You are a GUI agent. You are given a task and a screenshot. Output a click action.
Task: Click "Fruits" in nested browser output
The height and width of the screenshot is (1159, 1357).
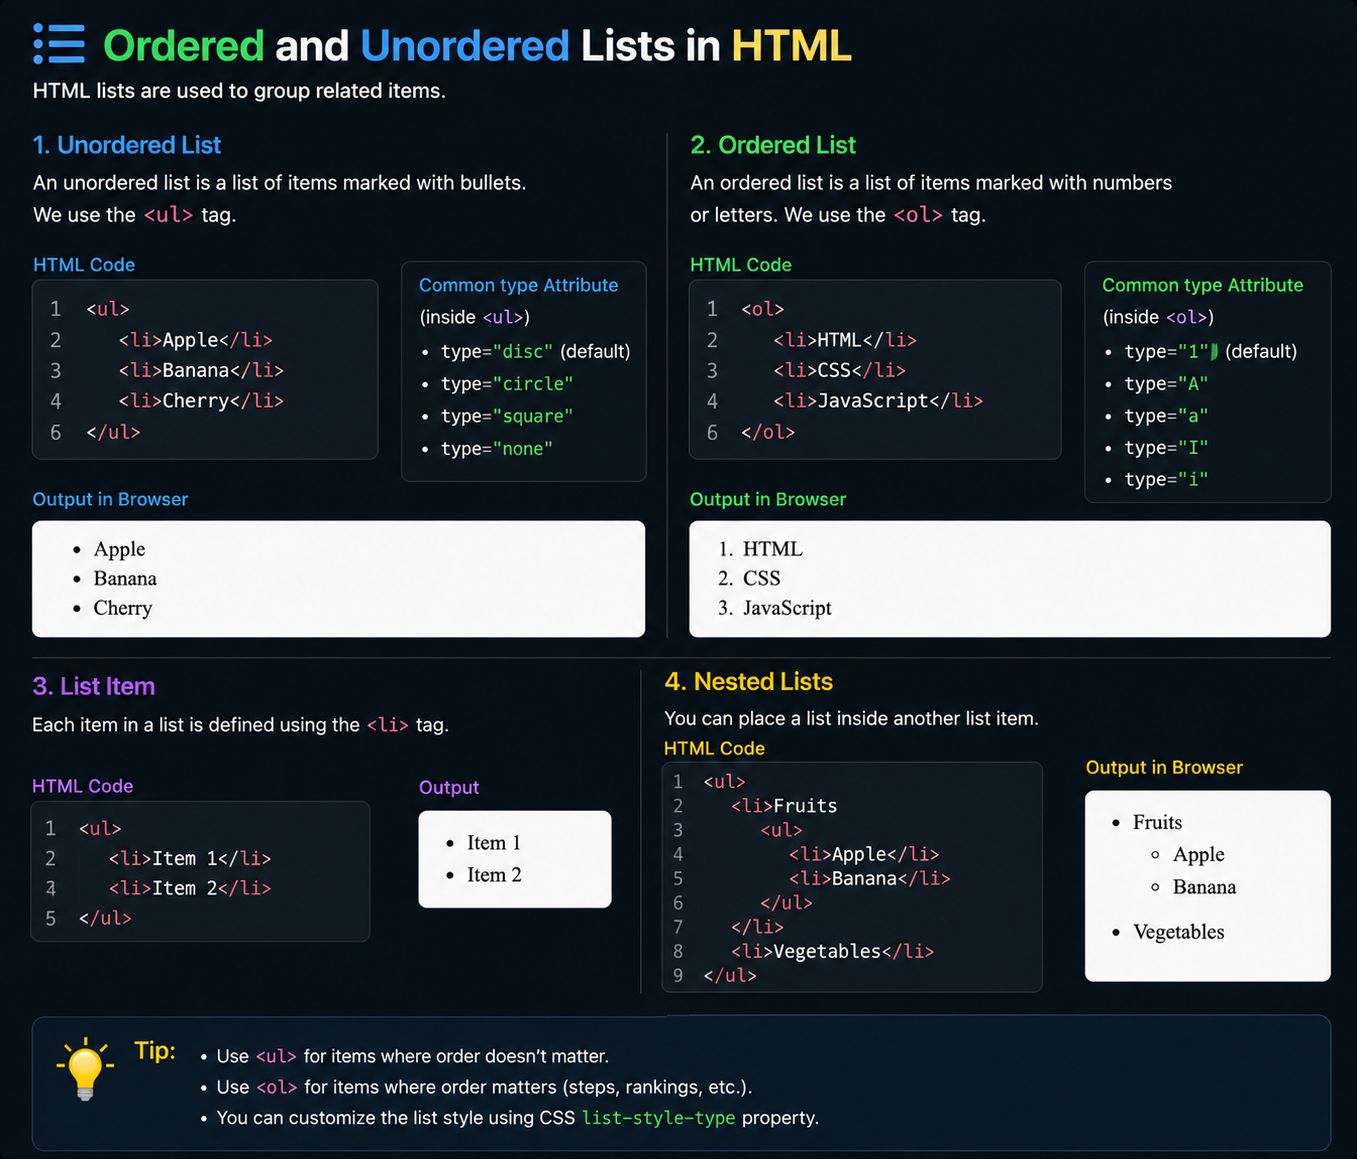1157,822
